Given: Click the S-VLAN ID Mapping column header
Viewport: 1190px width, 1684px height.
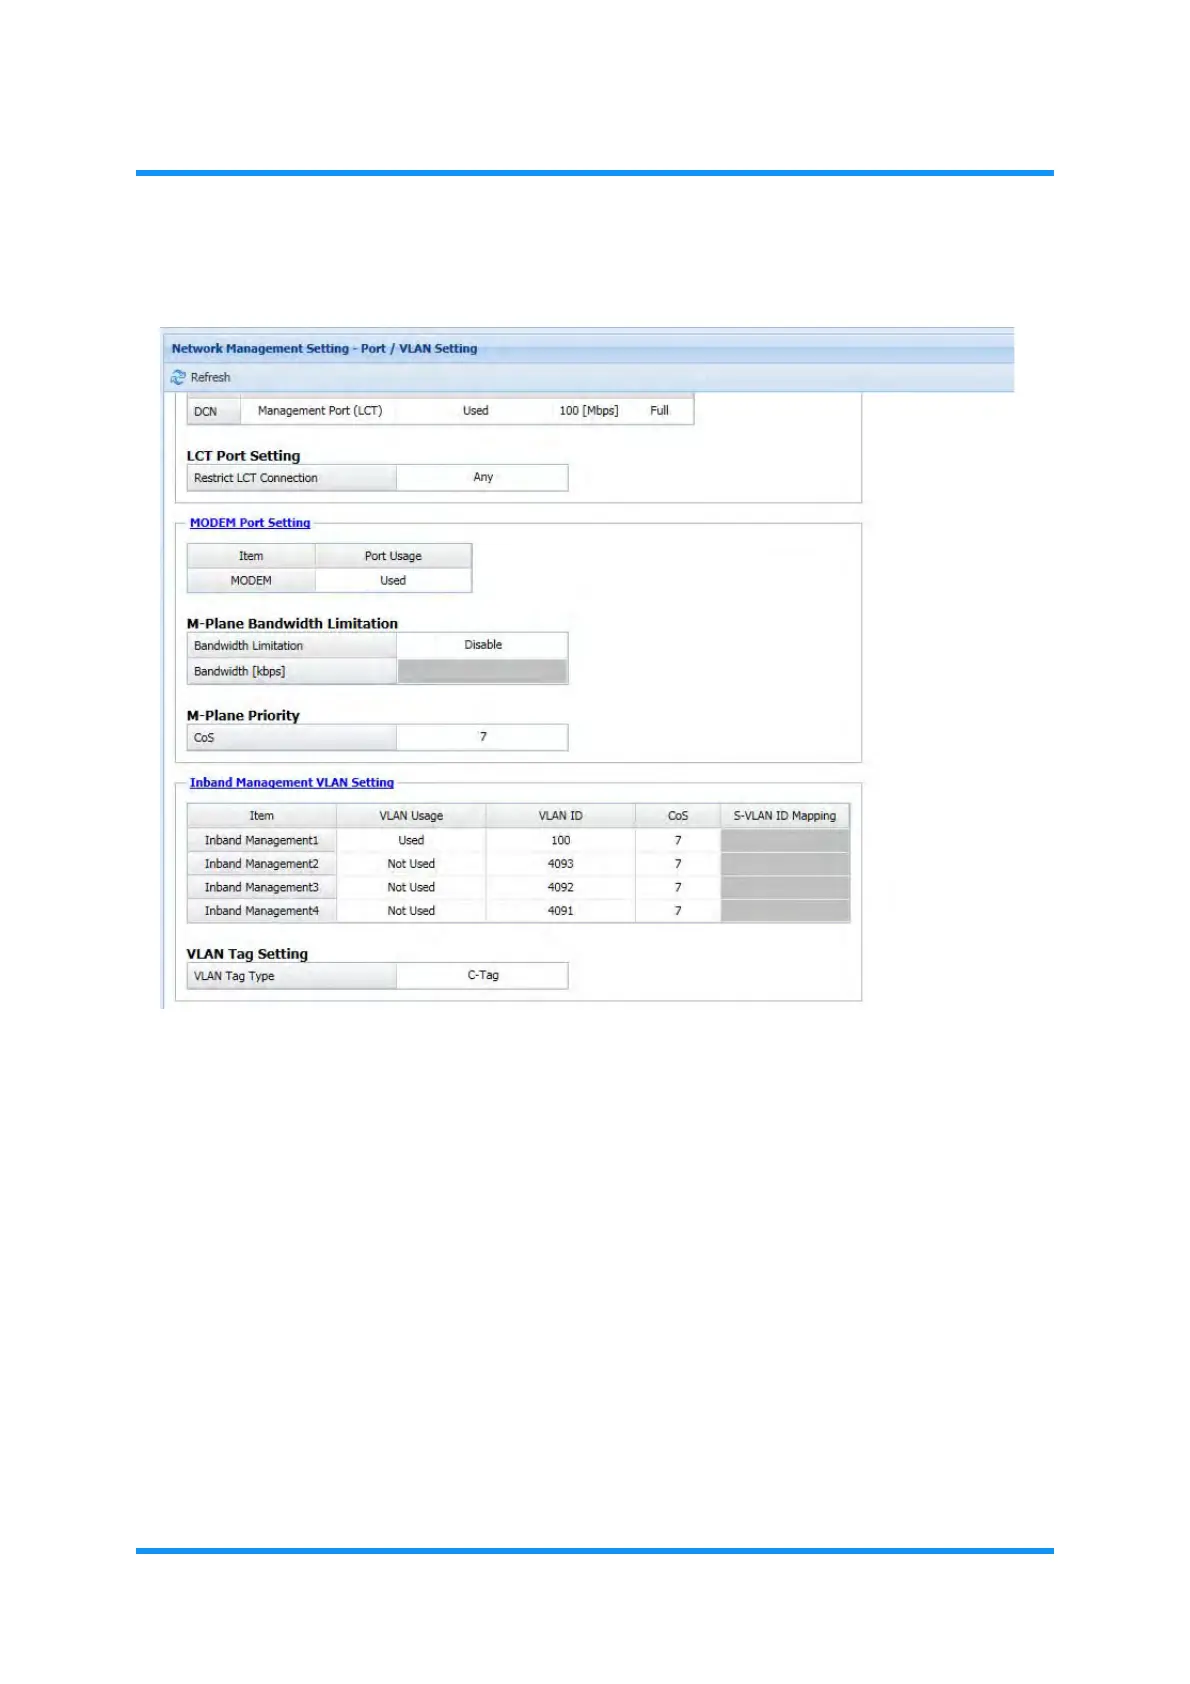Looking at the screenshot, I should (785, 816).
